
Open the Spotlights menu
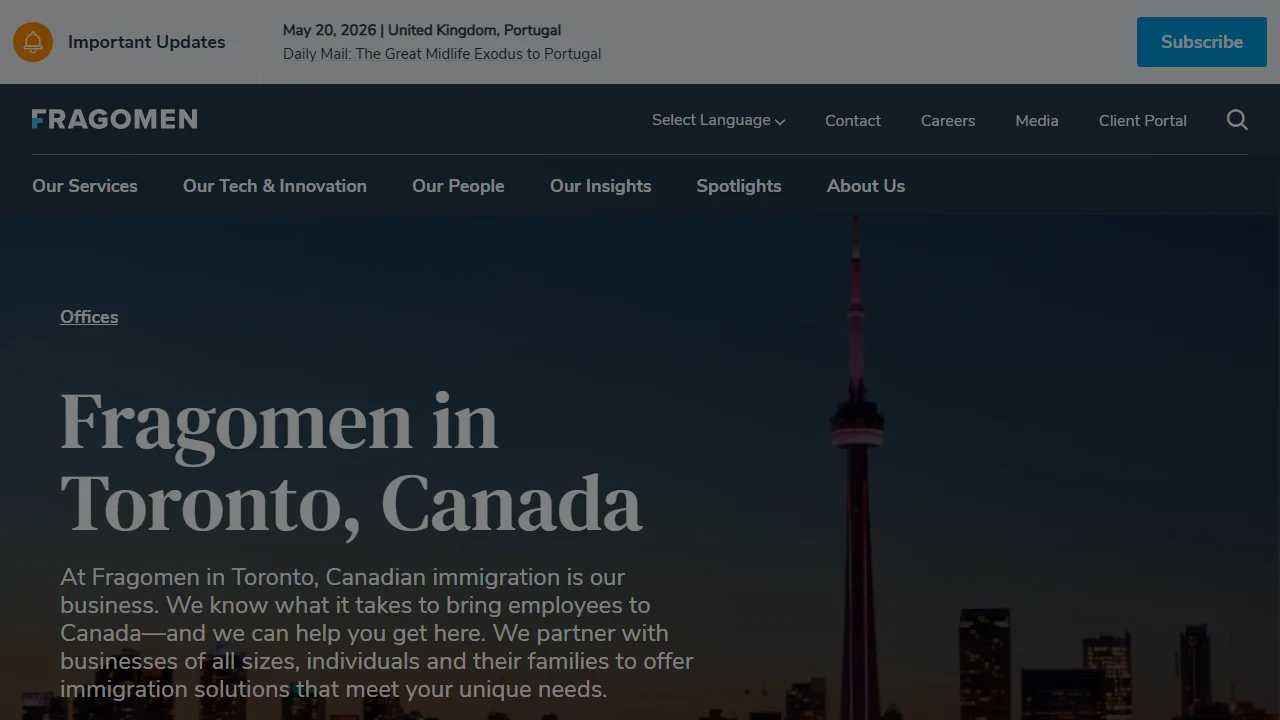pos(739,186)
